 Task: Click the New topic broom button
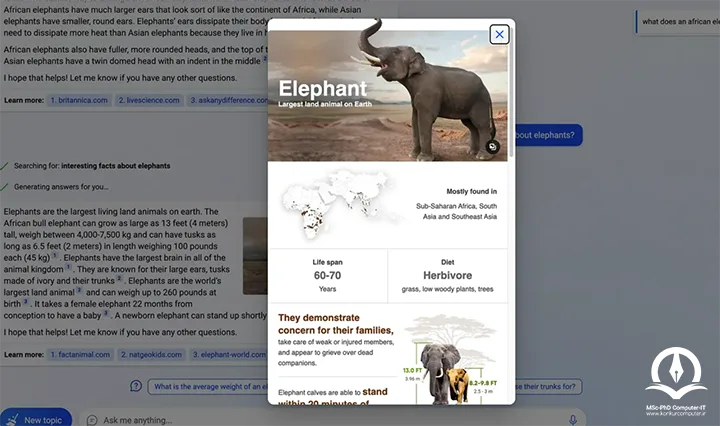36,419
